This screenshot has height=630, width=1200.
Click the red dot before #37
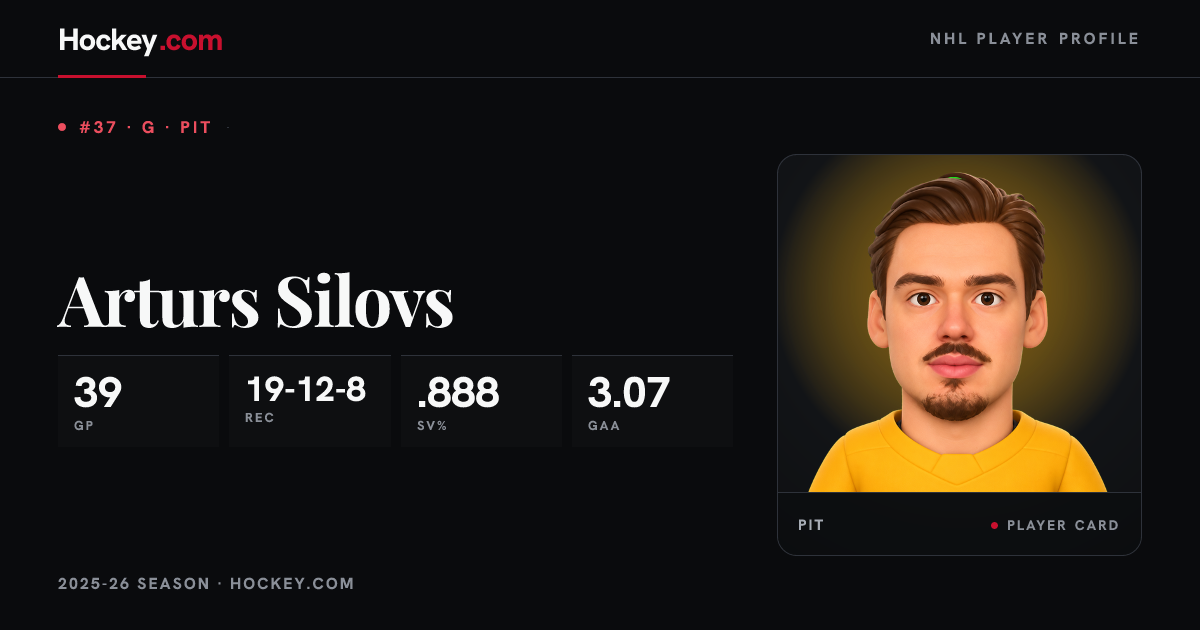(x=62, y=127)
